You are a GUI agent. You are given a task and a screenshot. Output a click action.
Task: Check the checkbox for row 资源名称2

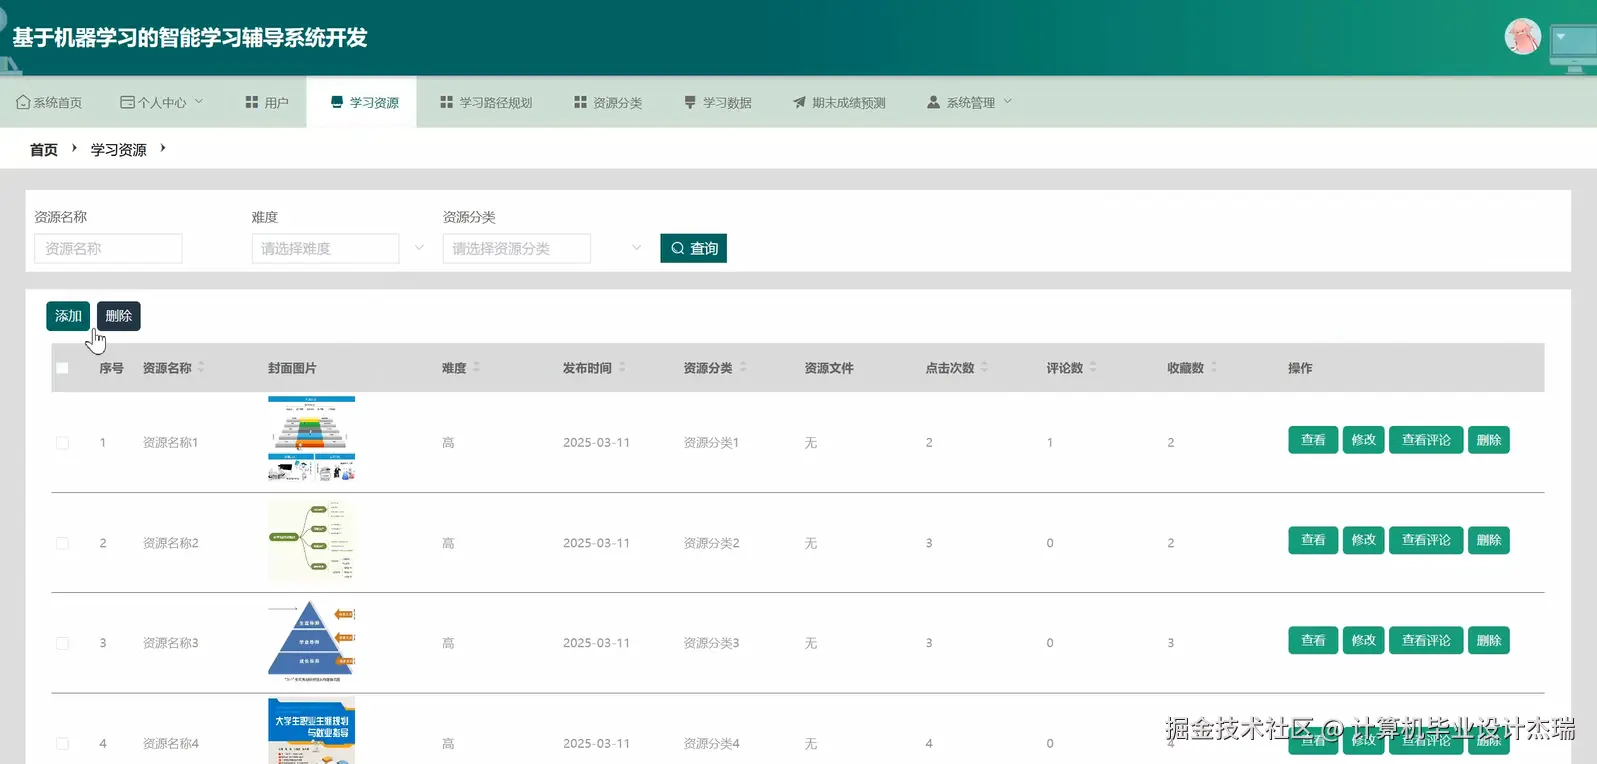tap(62, 543)
